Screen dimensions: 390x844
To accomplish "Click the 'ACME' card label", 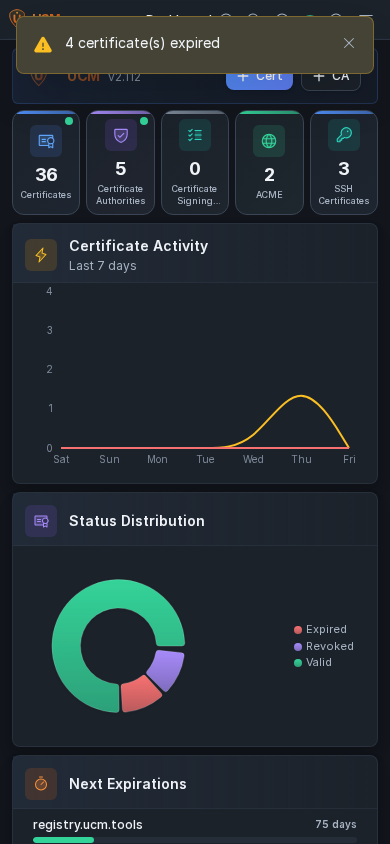I will tap(269, 195).
